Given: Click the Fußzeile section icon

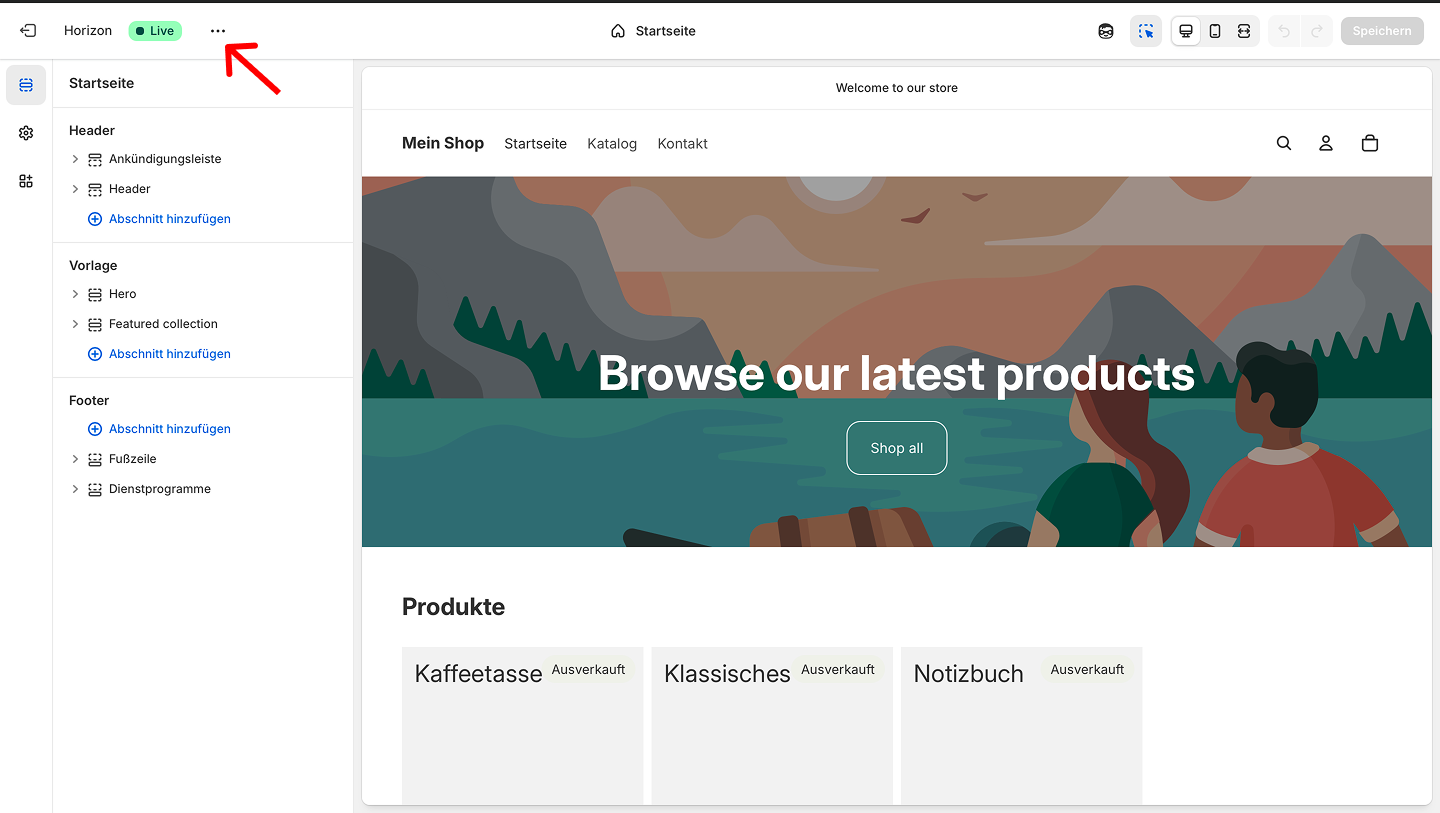Looking at the screenshot, I should pos(95,459).
